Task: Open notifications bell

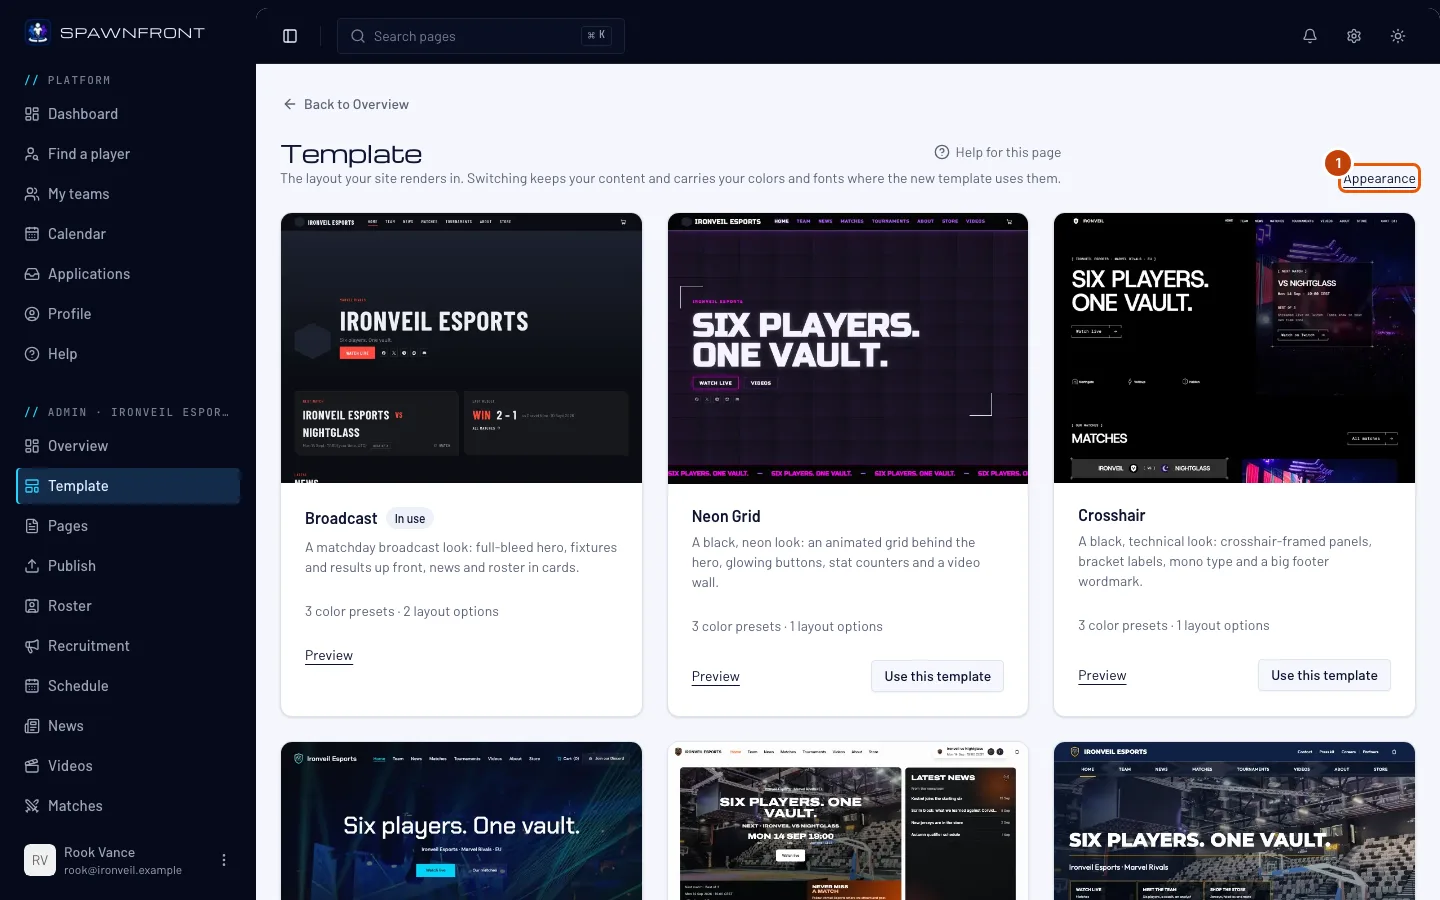Action: (x=1310, y=36)
